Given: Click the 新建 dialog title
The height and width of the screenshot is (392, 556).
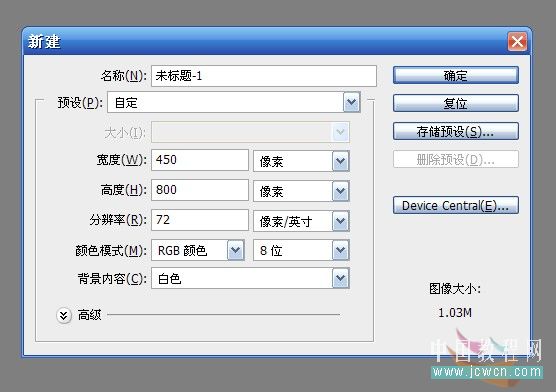Looking at the screenshot, I should coord(44,42).
